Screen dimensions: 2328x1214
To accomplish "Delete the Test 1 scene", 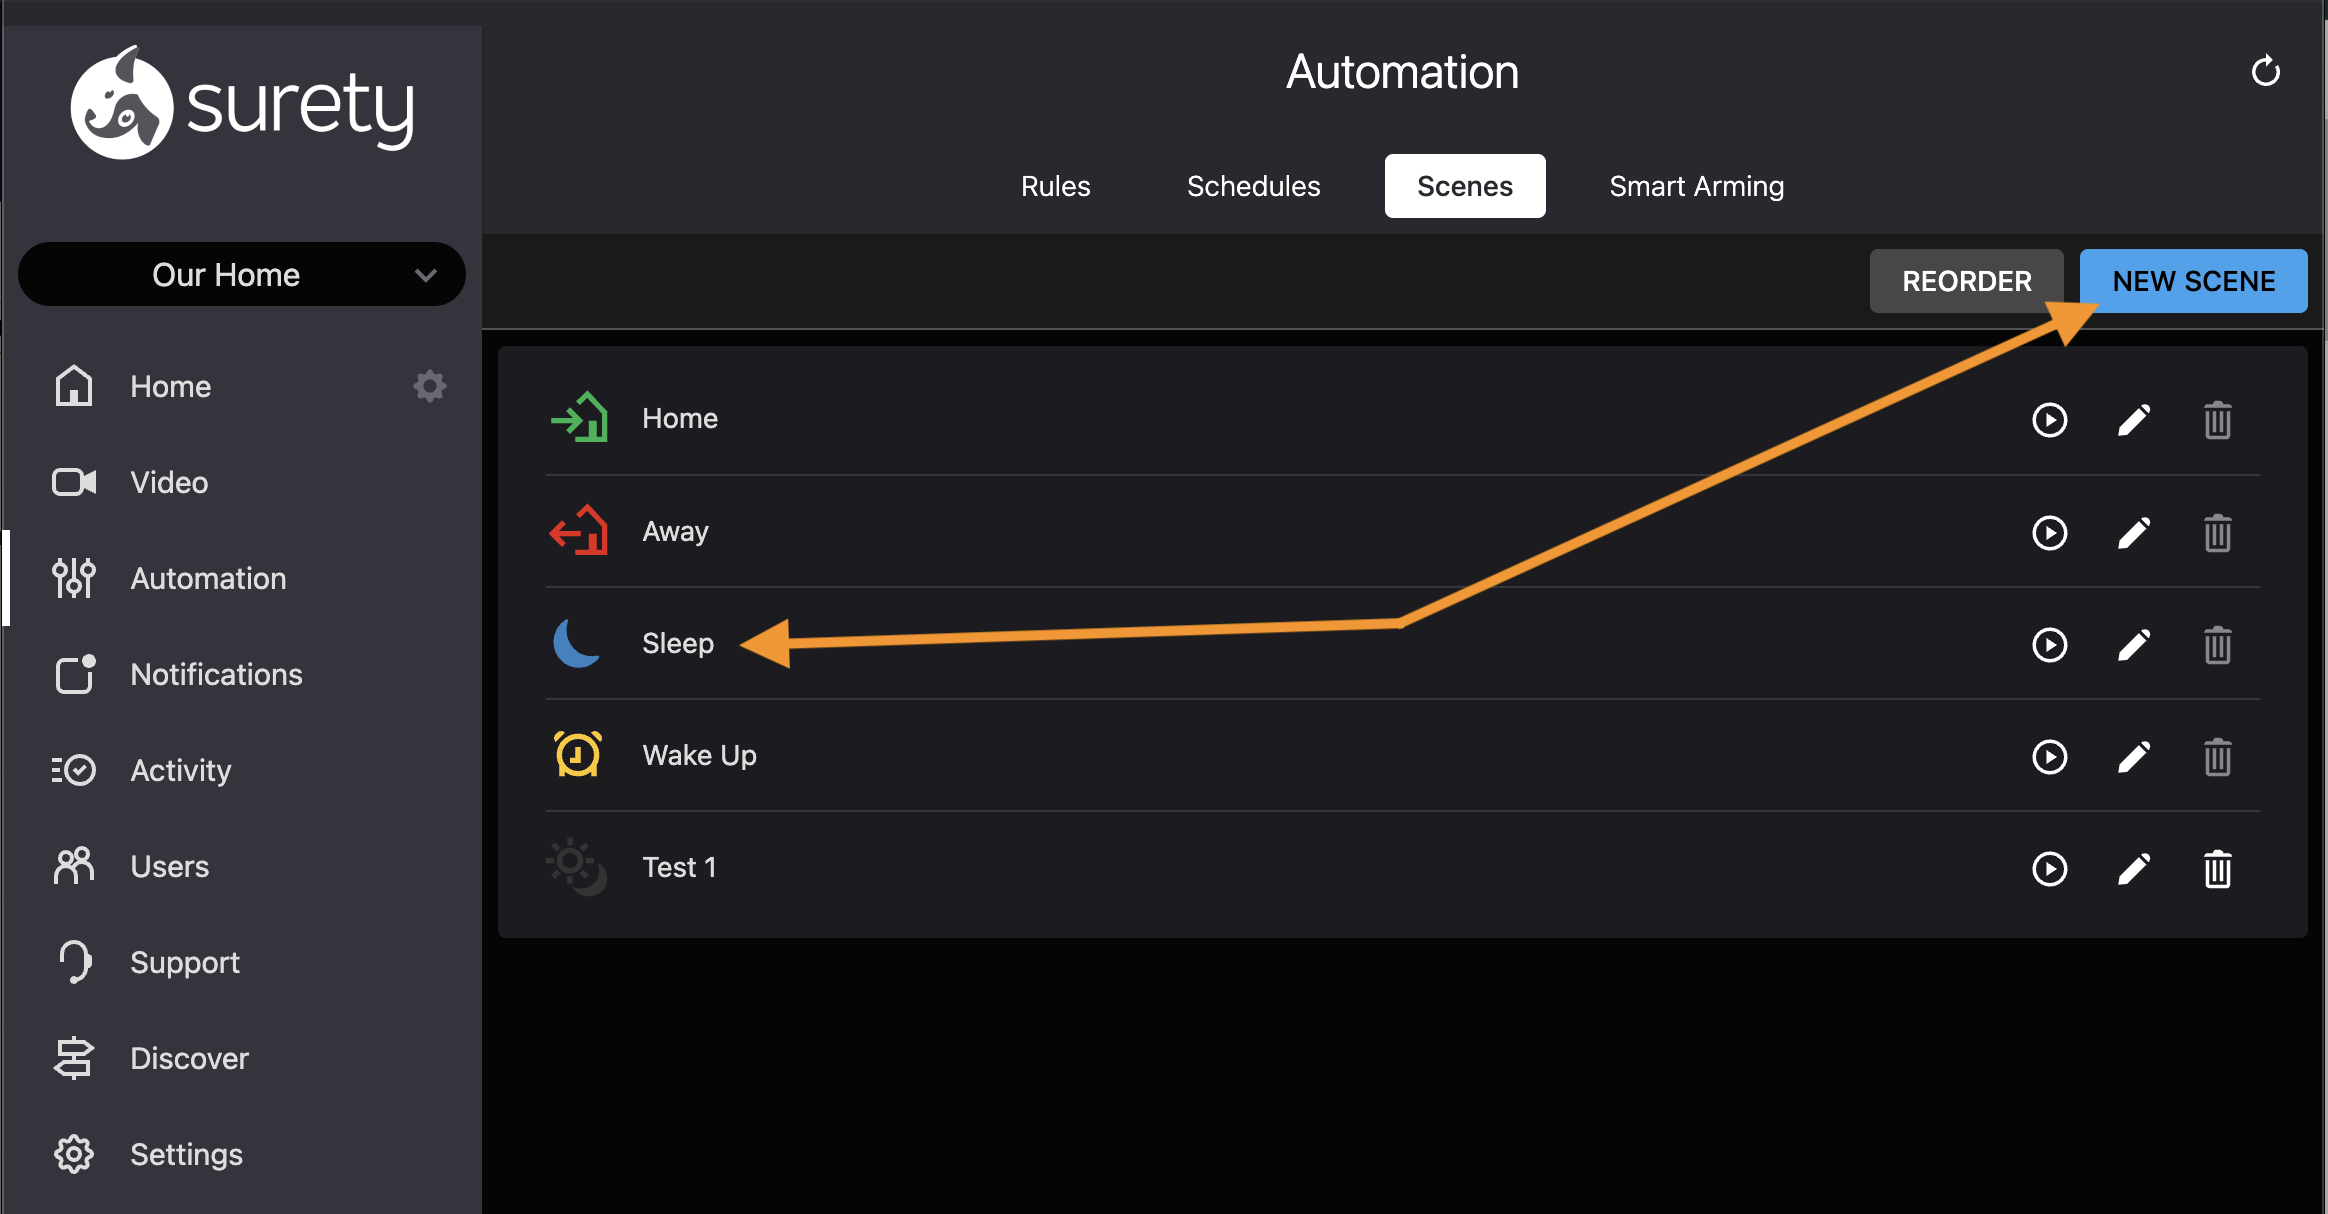I will click(x=2217, y=869).
